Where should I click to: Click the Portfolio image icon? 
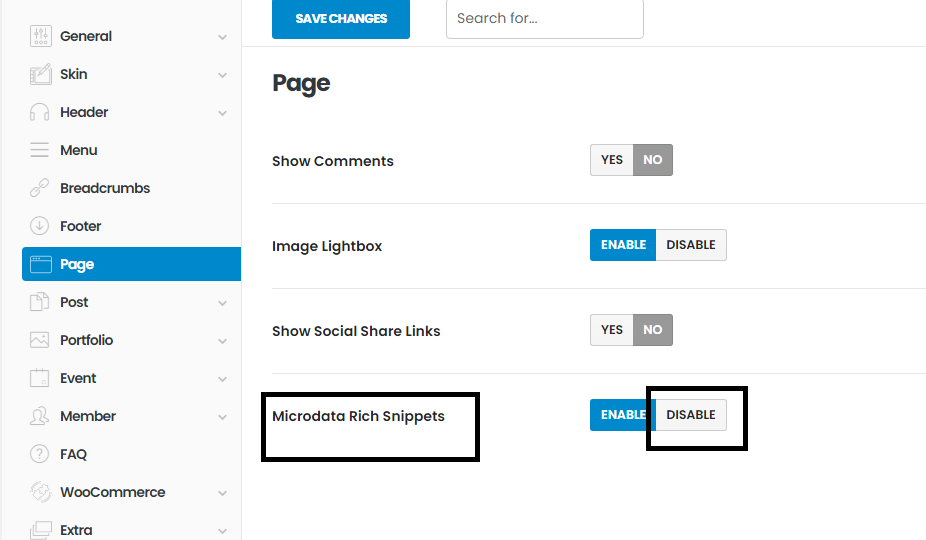coord(40,340)
